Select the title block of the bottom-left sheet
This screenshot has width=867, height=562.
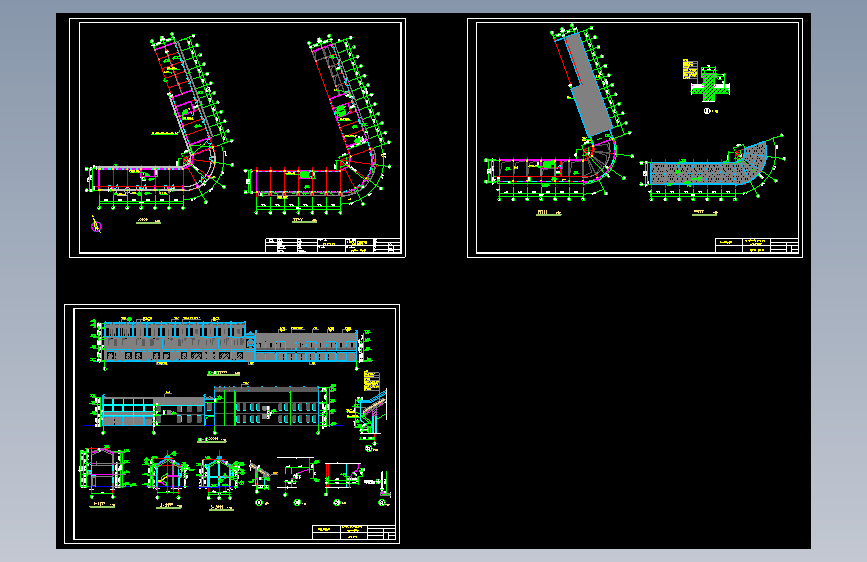pyautogui.click(x=354, y=532)
